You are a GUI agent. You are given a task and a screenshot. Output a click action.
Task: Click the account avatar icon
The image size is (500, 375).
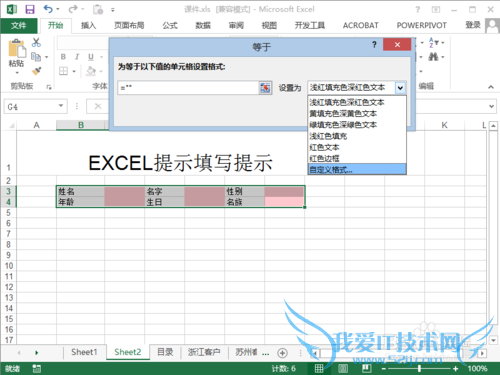[492, 26]
